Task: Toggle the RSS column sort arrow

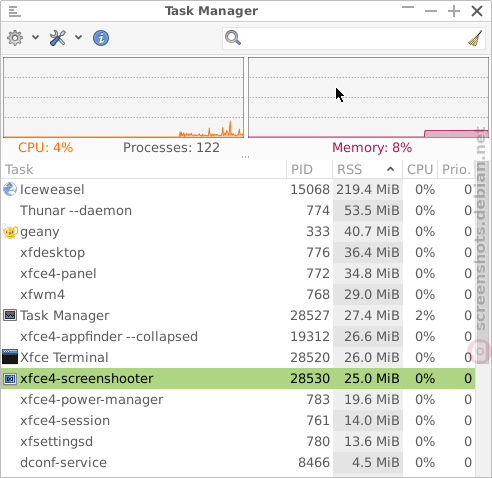Action: 390,169
